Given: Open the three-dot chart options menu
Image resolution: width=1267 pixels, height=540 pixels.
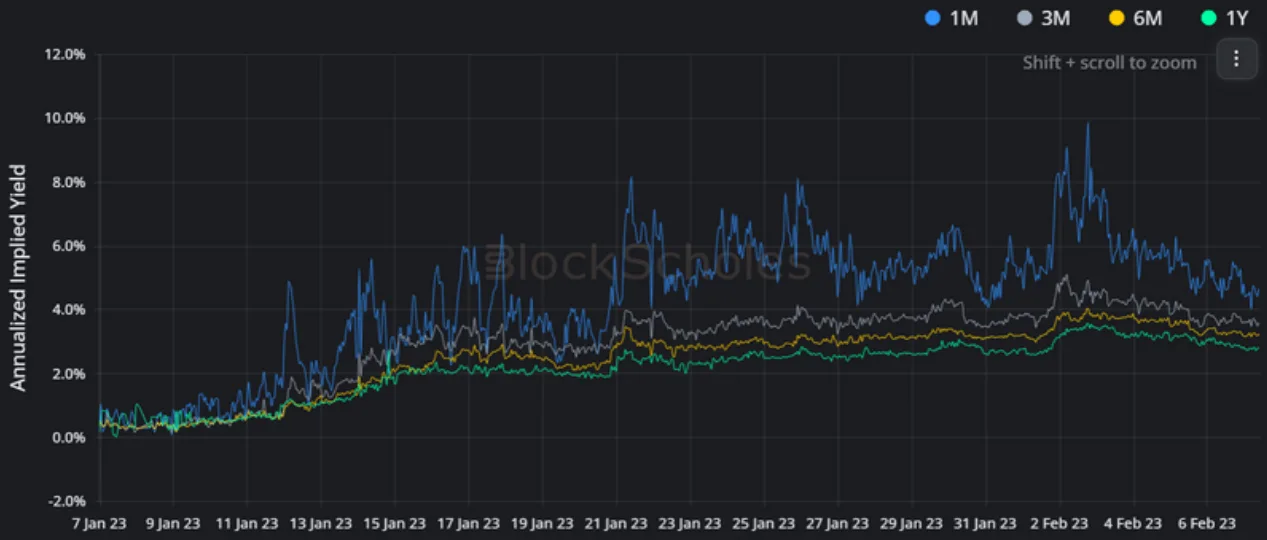Looking at the screenshot, I should 1236,60.
